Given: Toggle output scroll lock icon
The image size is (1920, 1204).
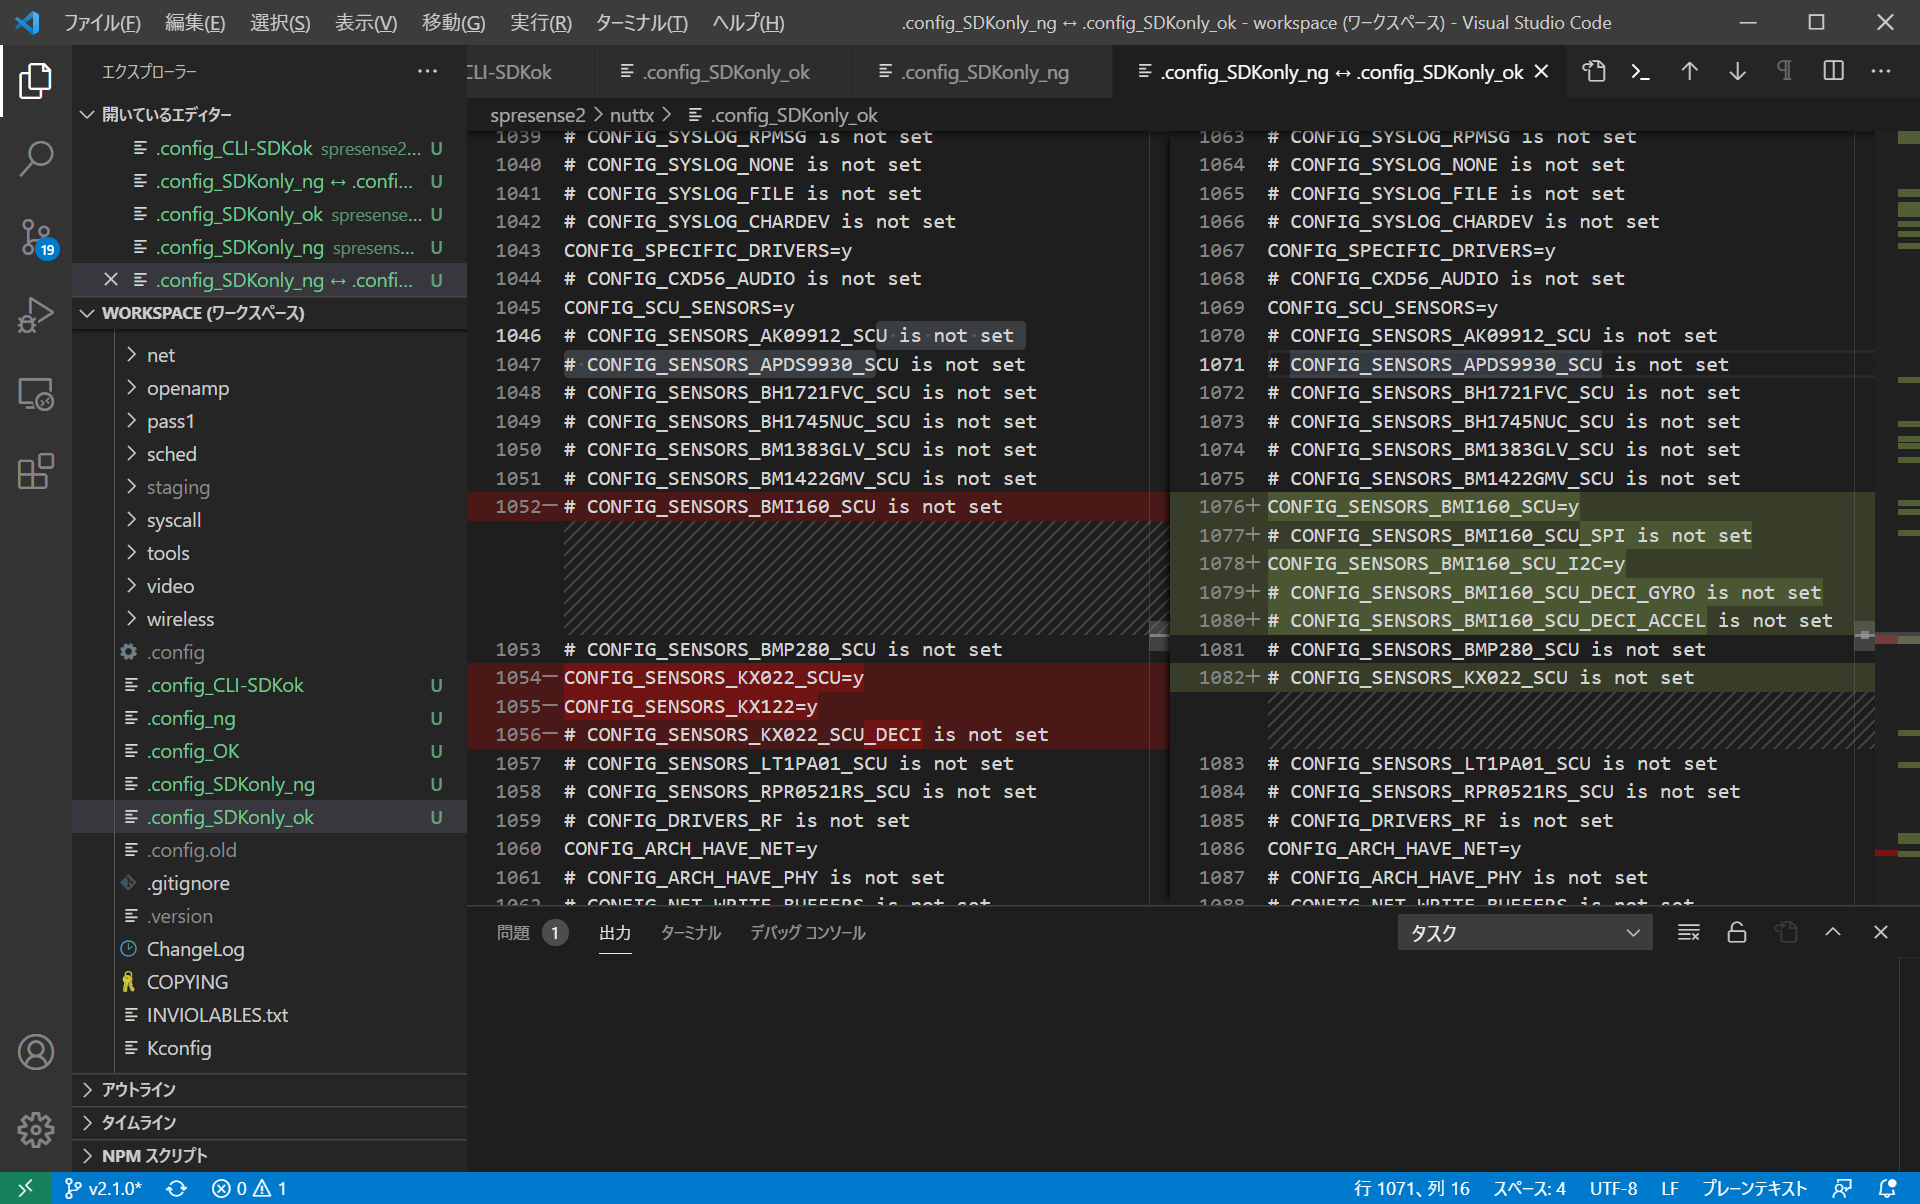Looking at the screenshot, I should point(1737,933).
